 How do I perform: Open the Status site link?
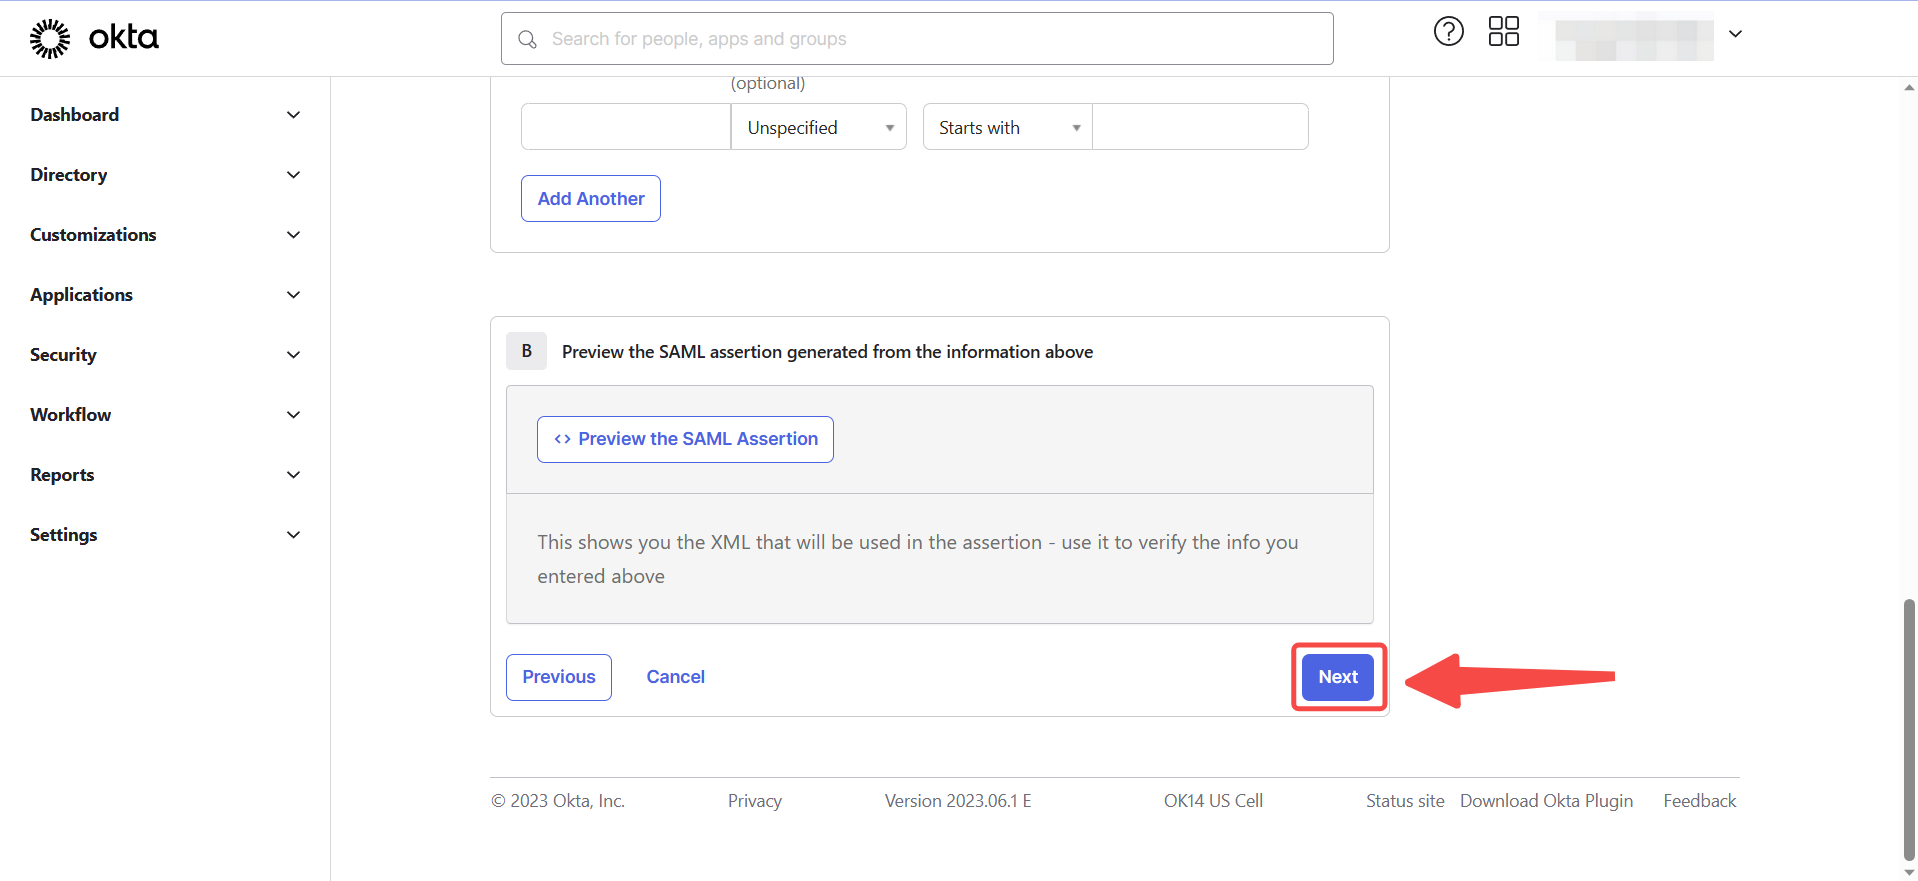[1405, 801]
